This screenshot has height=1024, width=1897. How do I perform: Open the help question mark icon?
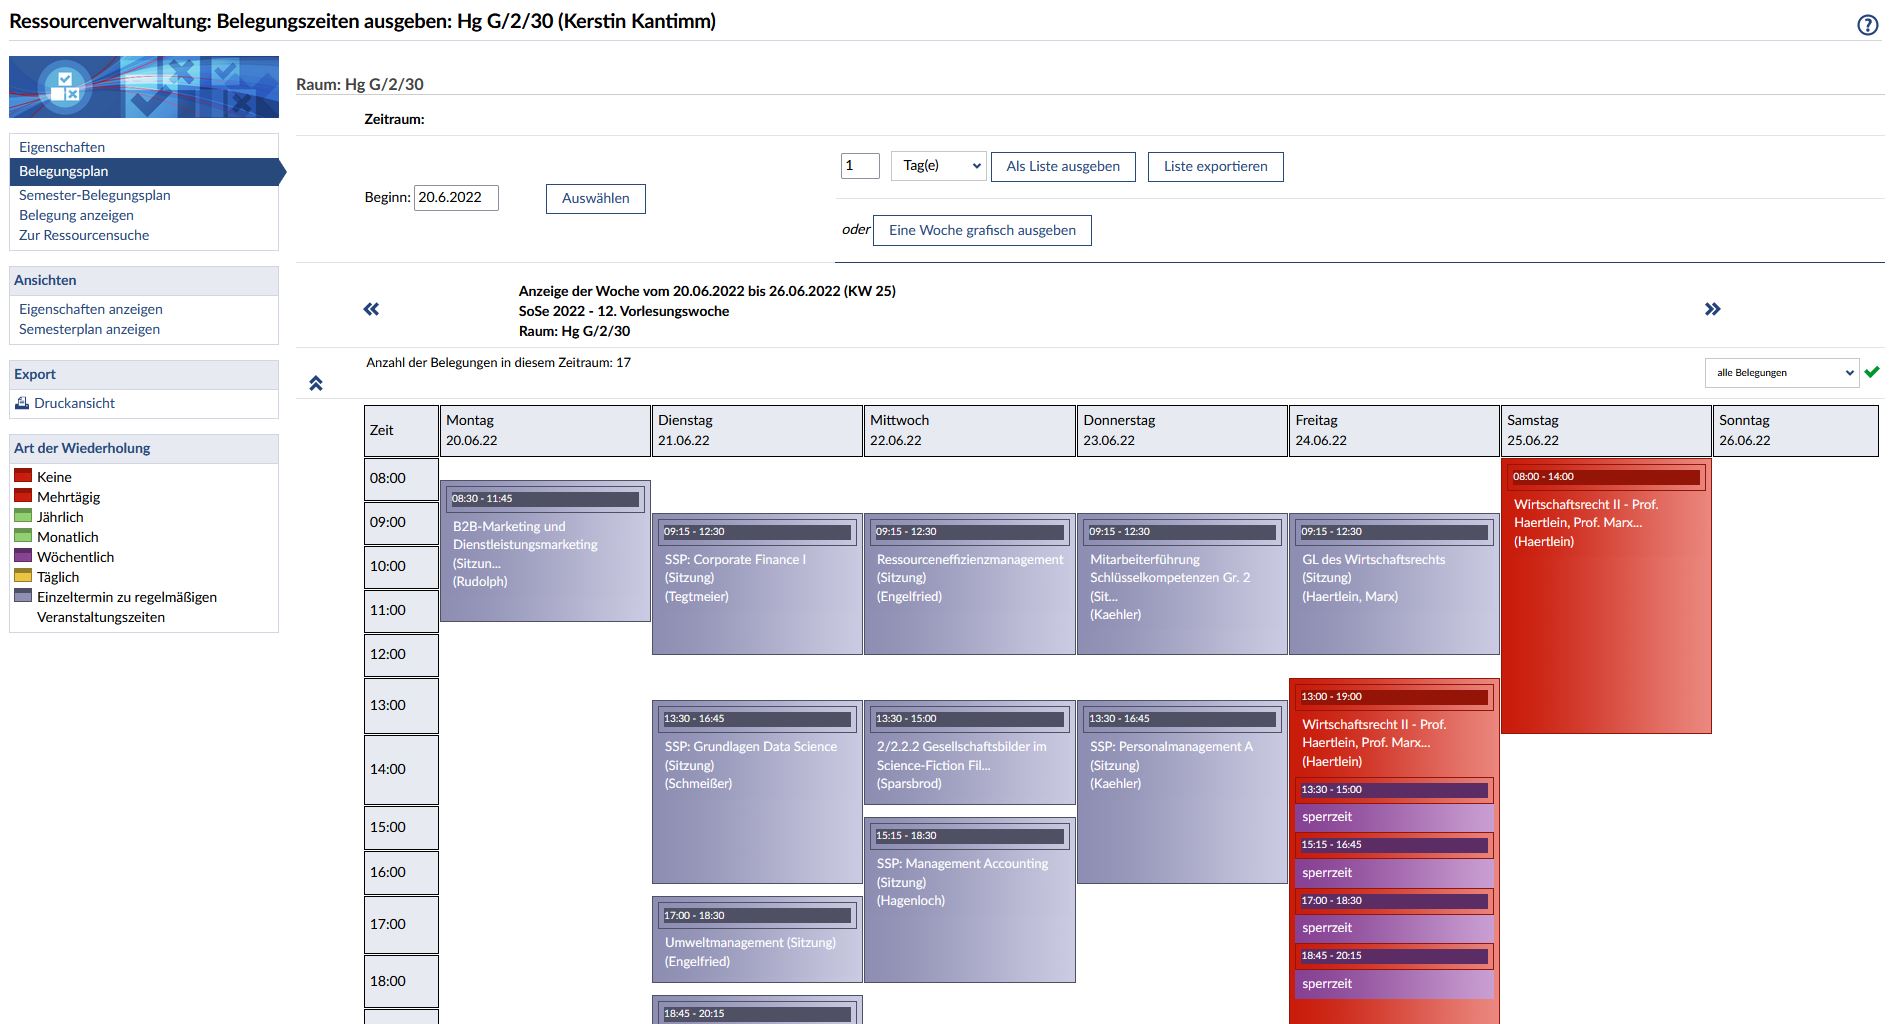coord(1867,25)
